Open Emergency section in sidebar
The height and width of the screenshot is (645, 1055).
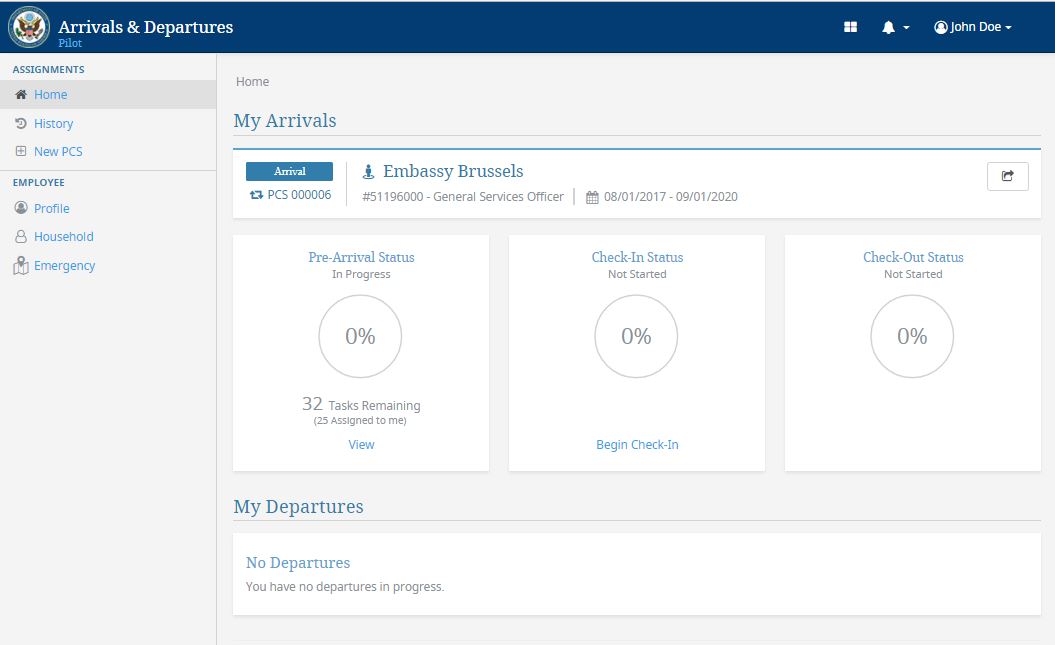coord(65,266)
